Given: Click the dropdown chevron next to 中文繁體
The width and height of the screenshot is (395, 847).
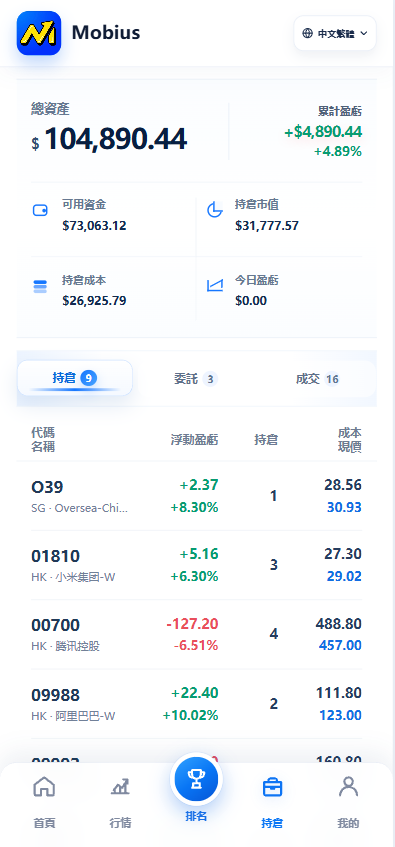Looking at the screenshot, I should click(x=364, y=33).
